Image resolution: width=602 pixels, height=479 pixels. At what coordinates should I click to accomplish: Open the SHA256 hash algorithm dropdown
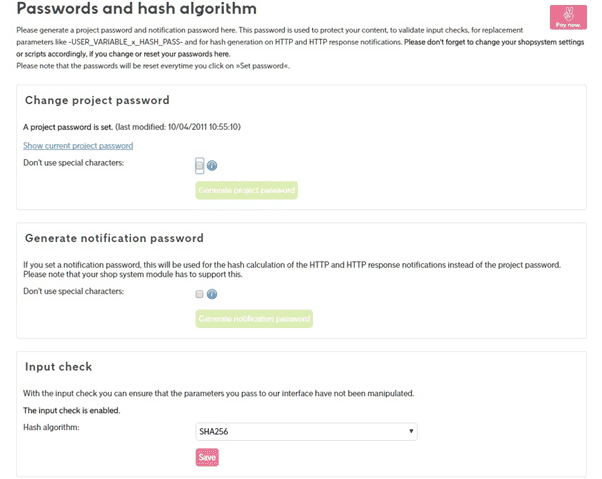point(306,432)
